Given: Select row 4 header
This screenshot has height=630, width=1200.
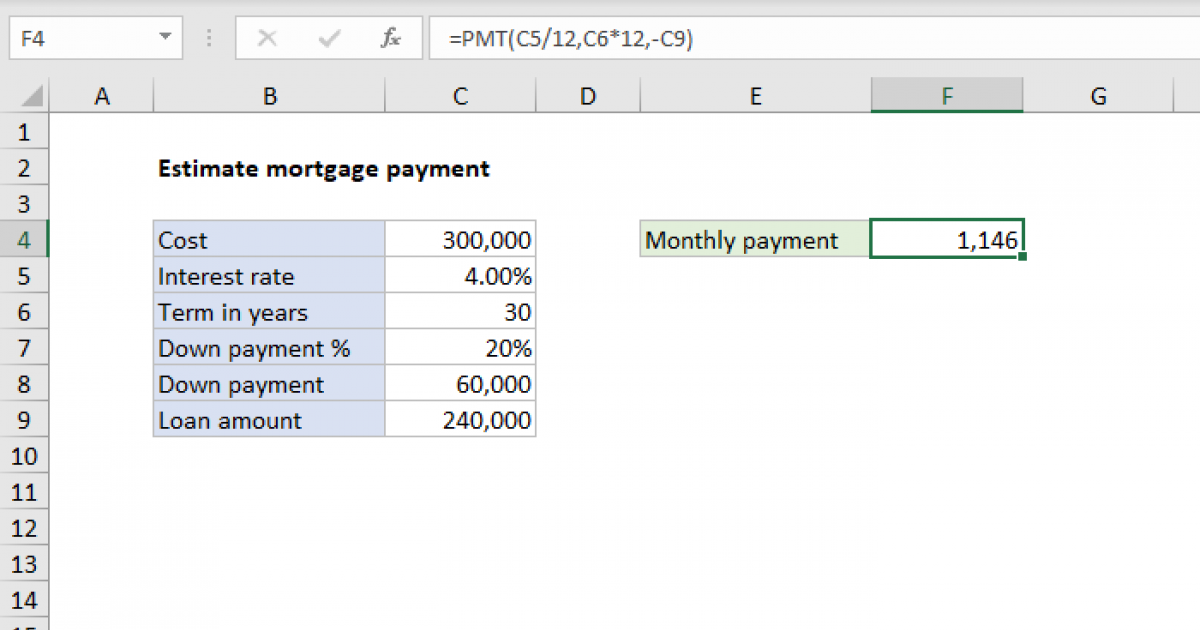Looking at the screenshot, I should 25,241.
